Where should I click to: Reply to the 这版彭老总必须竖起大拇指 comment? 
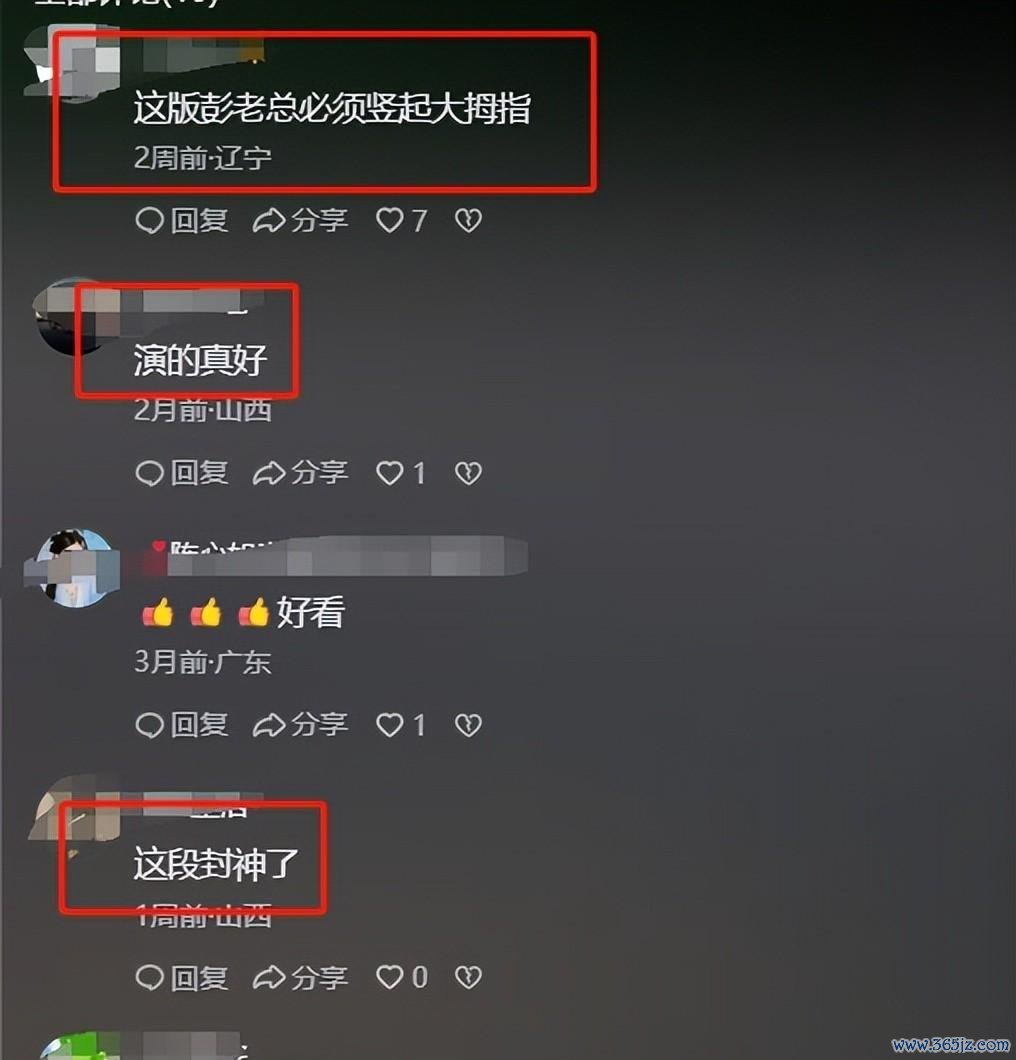pyautogui.click(x=182, y=220)
